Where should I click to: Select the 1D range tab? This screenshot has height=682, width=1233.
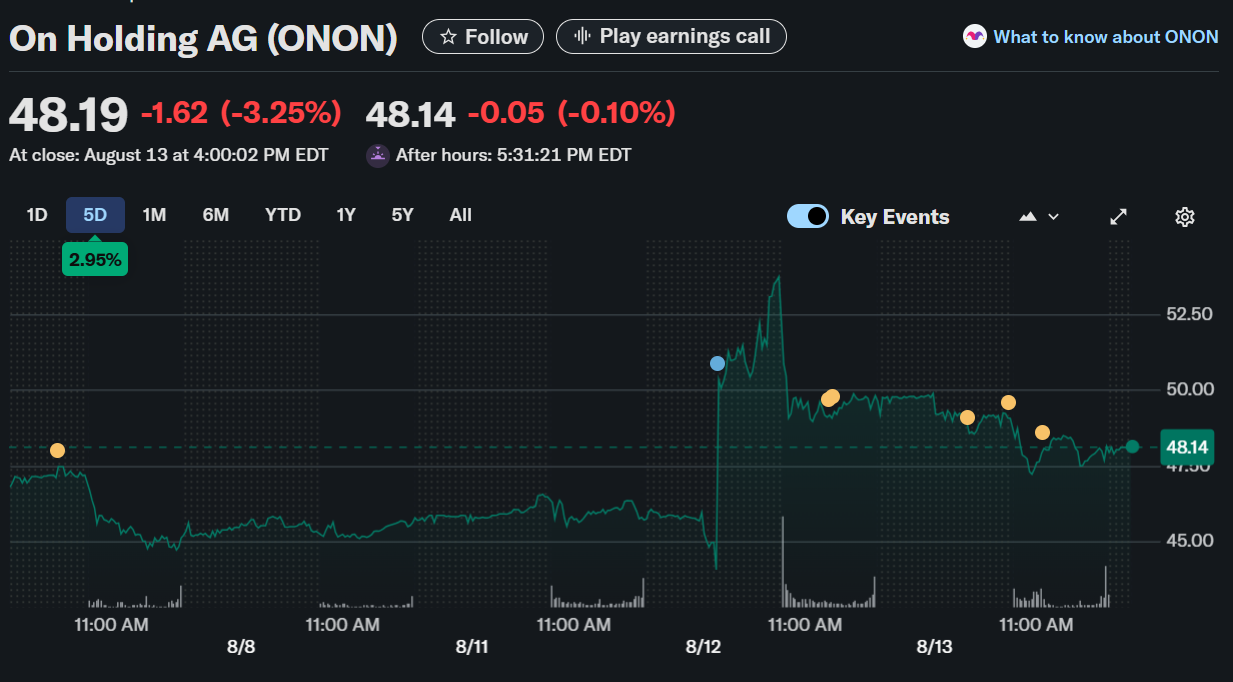[x=37, y=215]
